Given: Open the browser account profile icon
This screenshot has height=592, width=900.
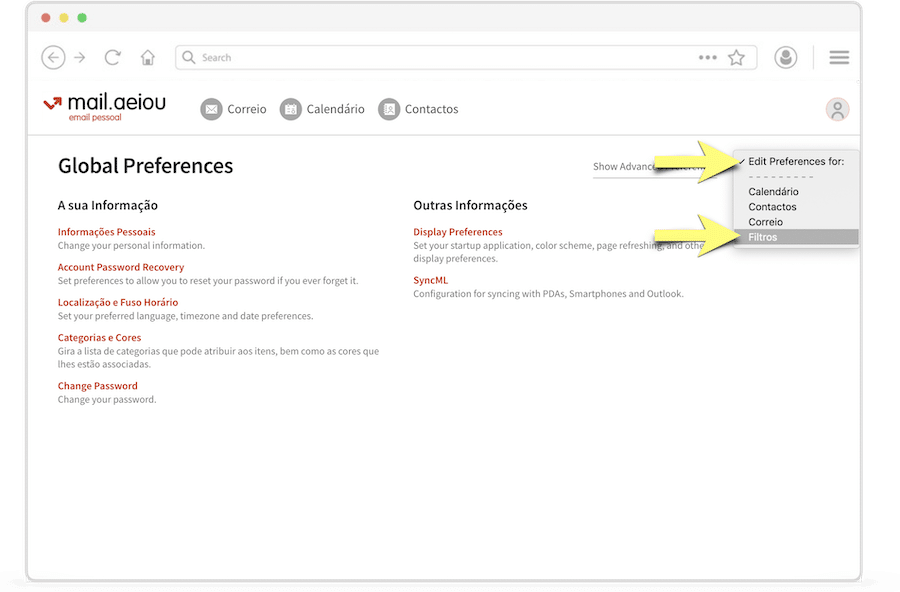Looking at the screenshot, I should click(786, 58).
